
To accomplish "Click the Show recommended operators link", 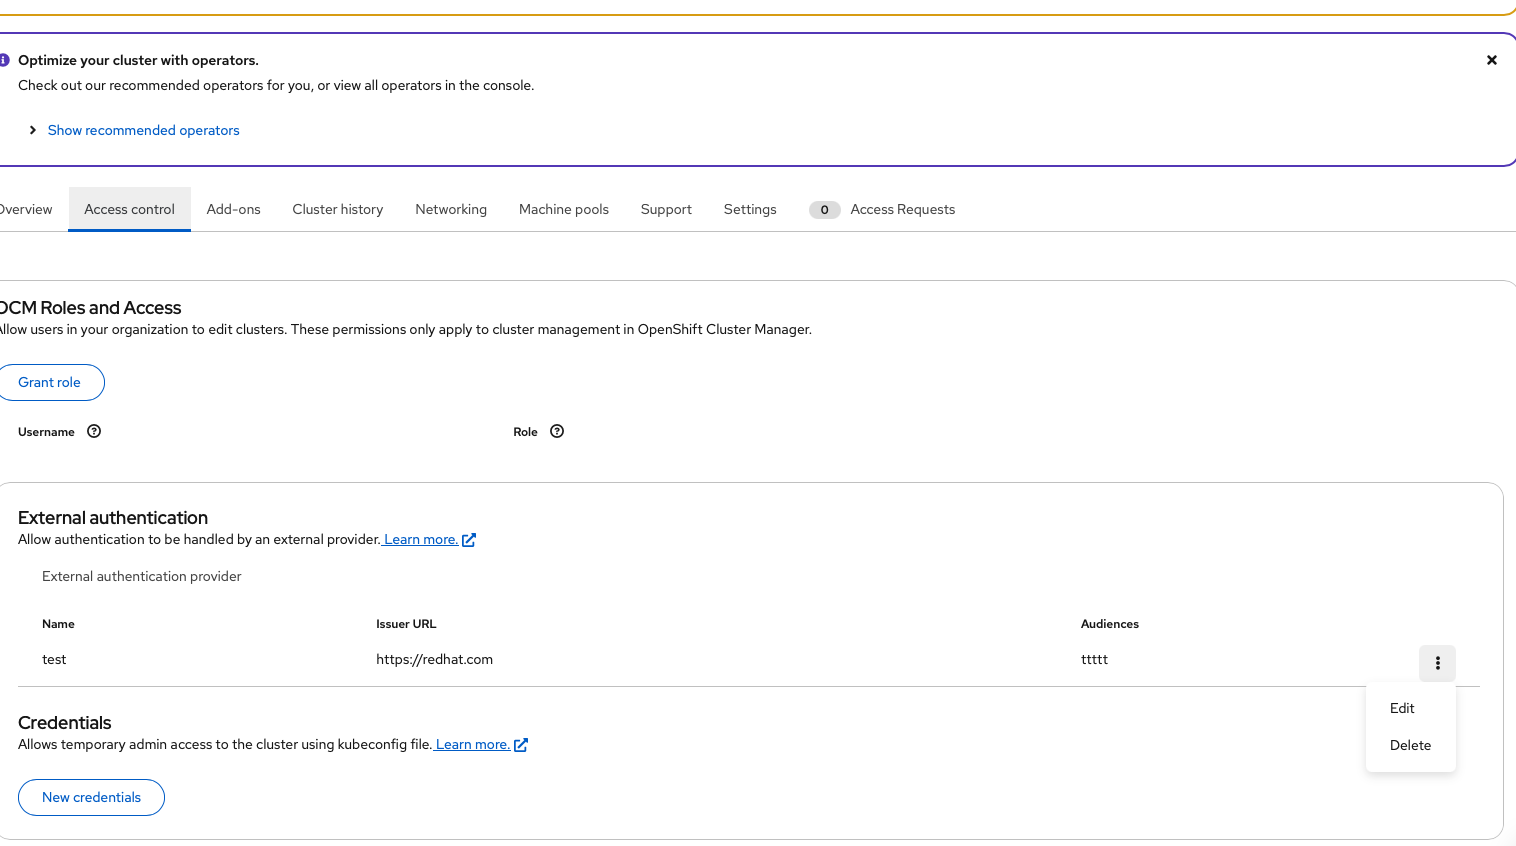I will (x=143, y=130).
